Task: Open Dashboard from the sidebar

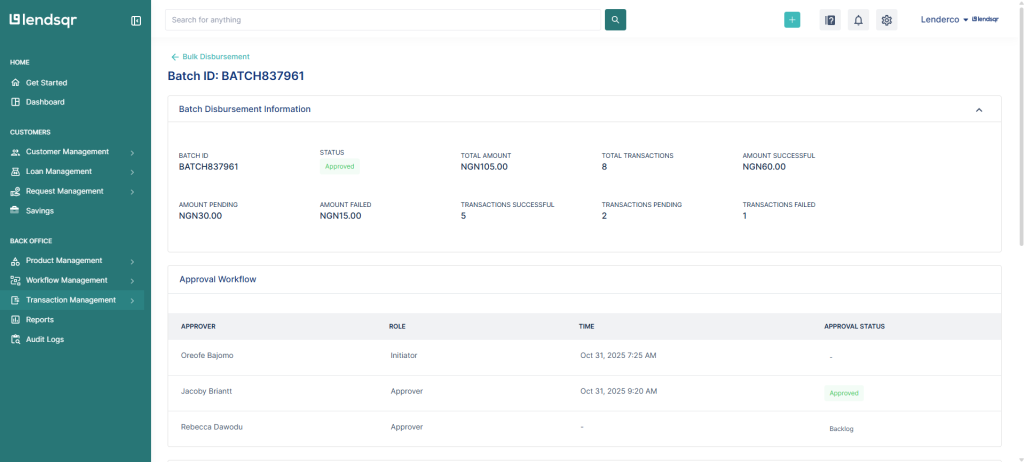Action: (x=45, y=102)
